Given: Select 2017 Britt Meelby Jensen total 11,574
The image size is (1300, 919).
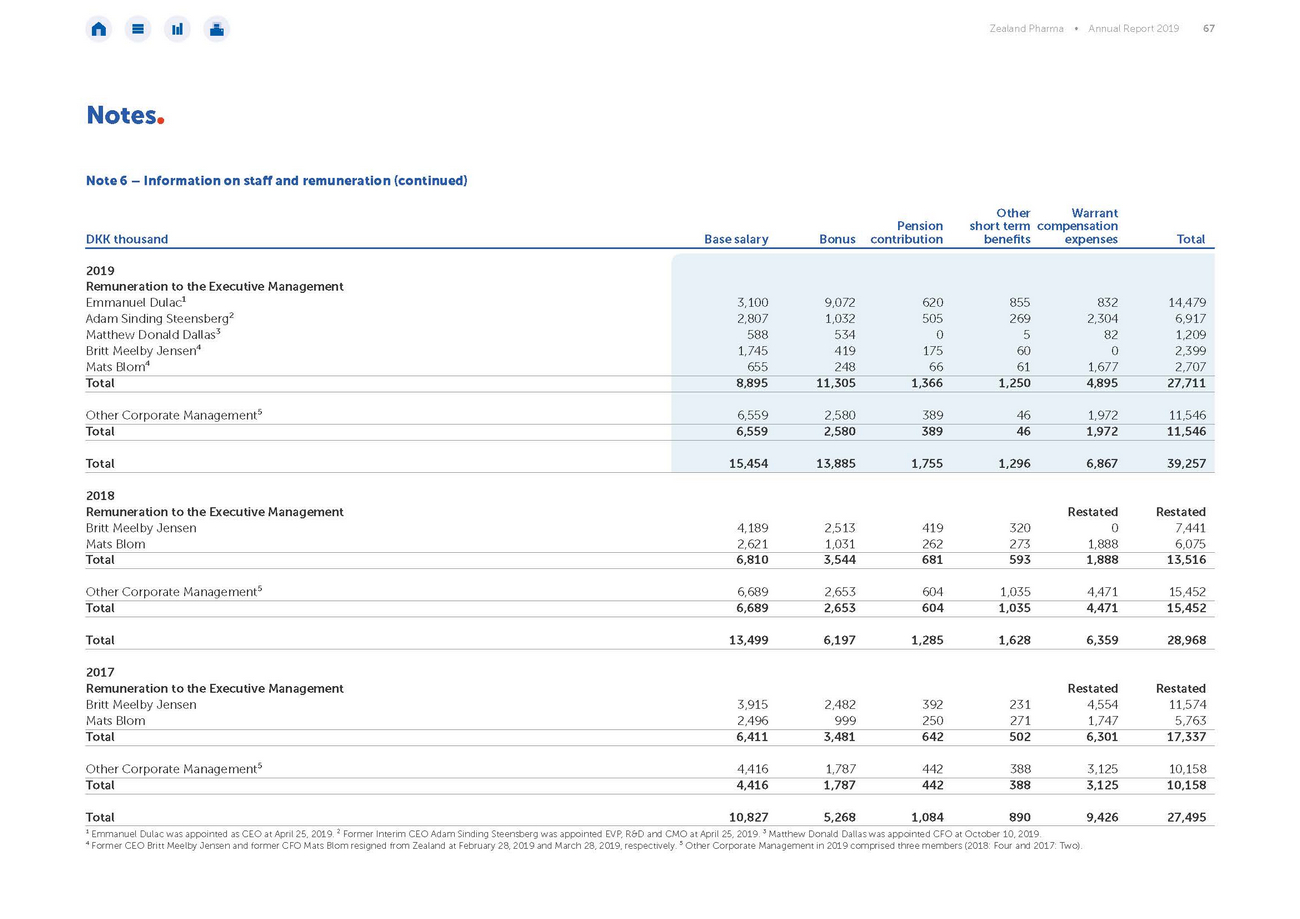Looking at the screenshot, I should [1187, 705].
